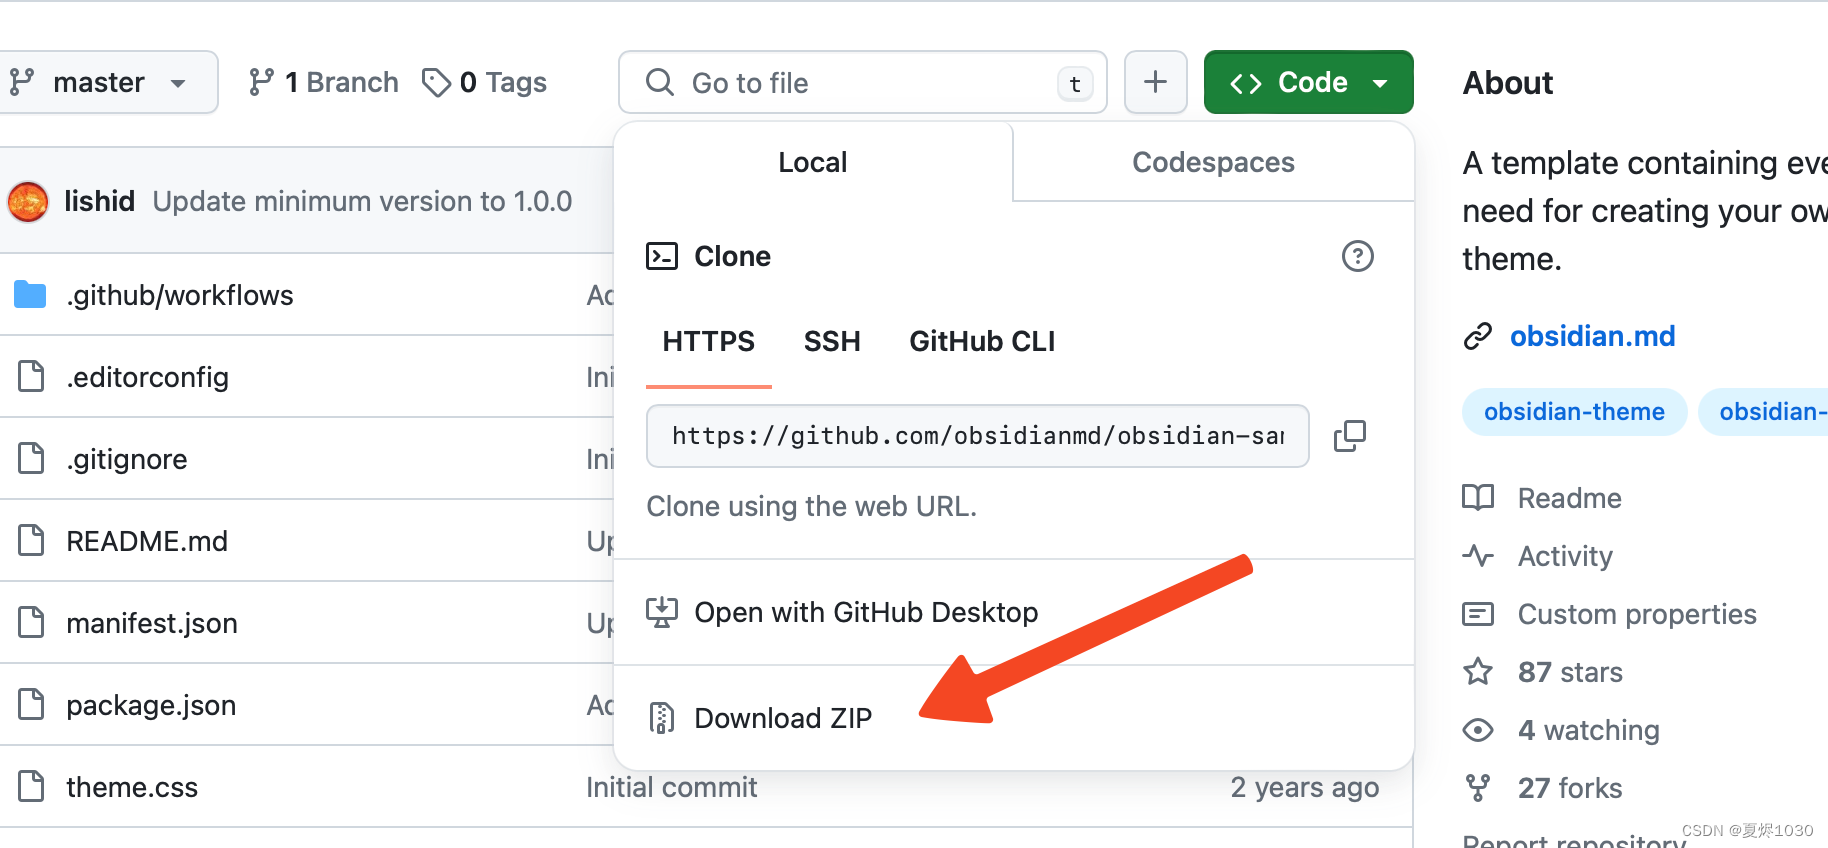1828x848 pixels.
Task: Click the clone URL text field
Action: [977, 436]
